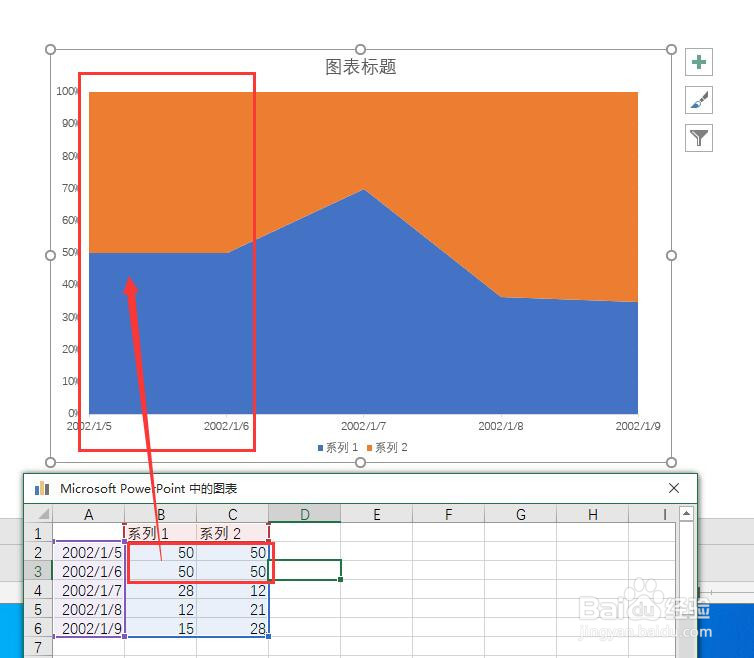
Task: Click the chart icon in data window title bar
Action: pyautogui.click(x=42, y=488)
